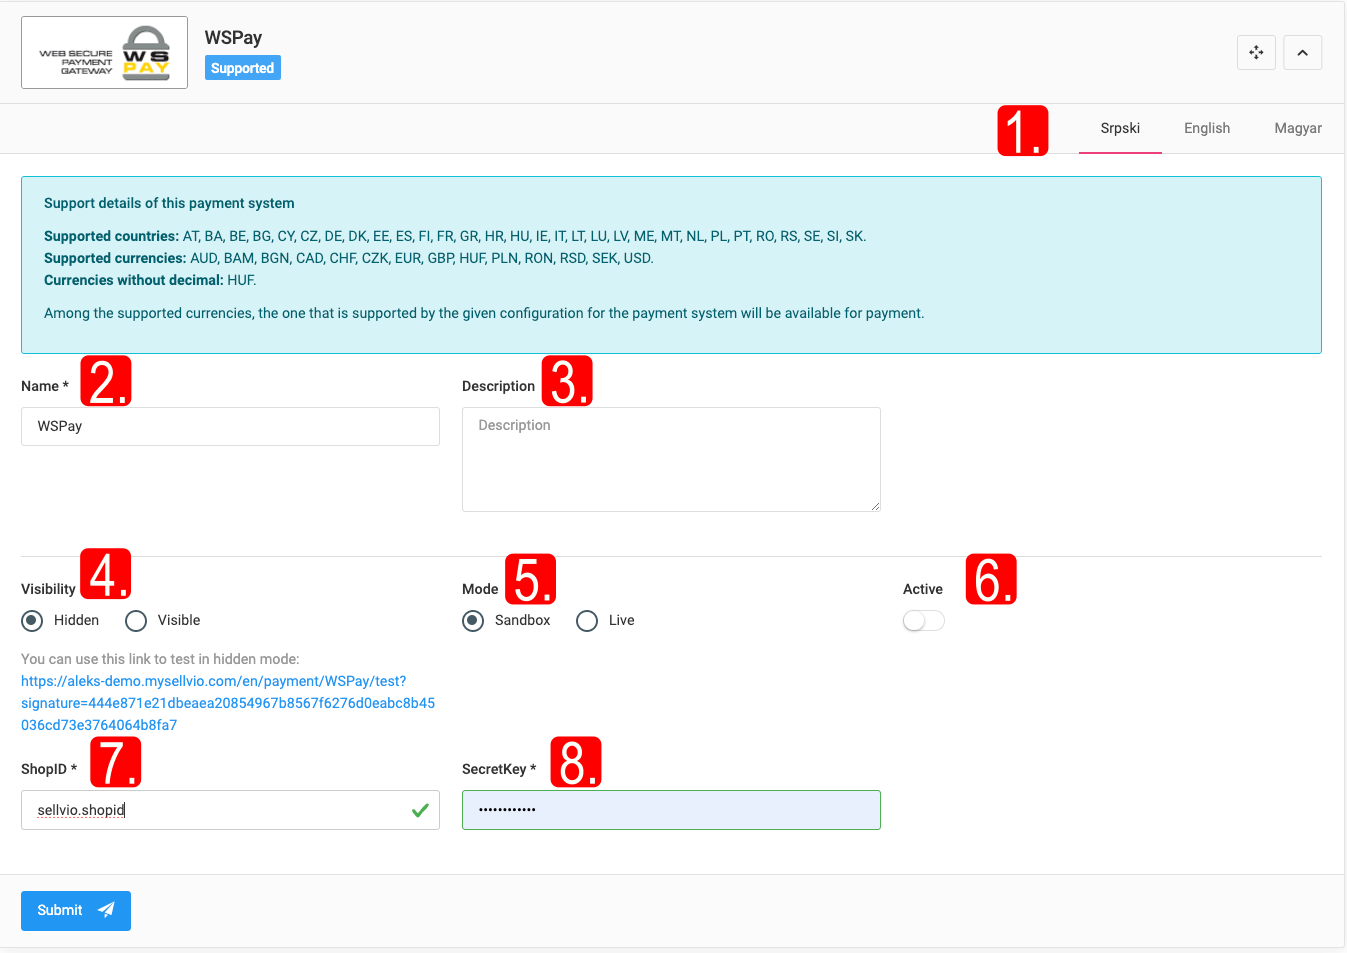This screenshot has width=1347, height=953.
Task: Click the WSPay gateway logo
Action: (105, 53)
